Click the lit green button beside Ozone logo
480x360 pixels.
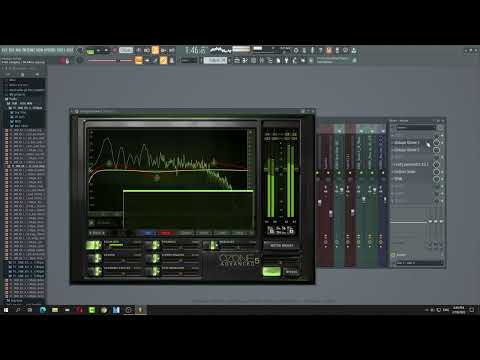[x=271, y=271]
